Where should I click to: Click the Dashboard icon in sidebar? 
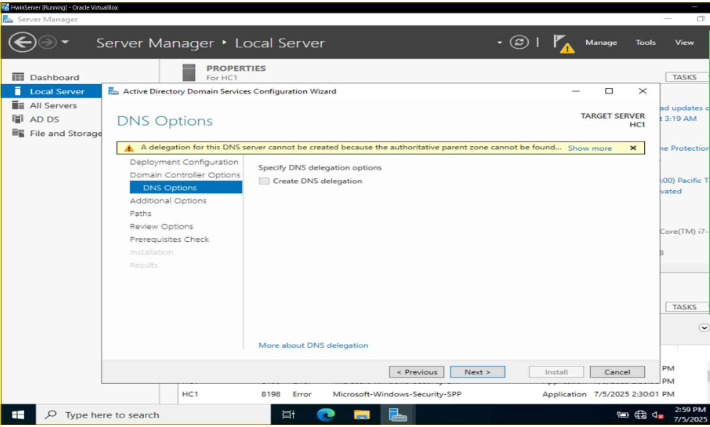18,77
